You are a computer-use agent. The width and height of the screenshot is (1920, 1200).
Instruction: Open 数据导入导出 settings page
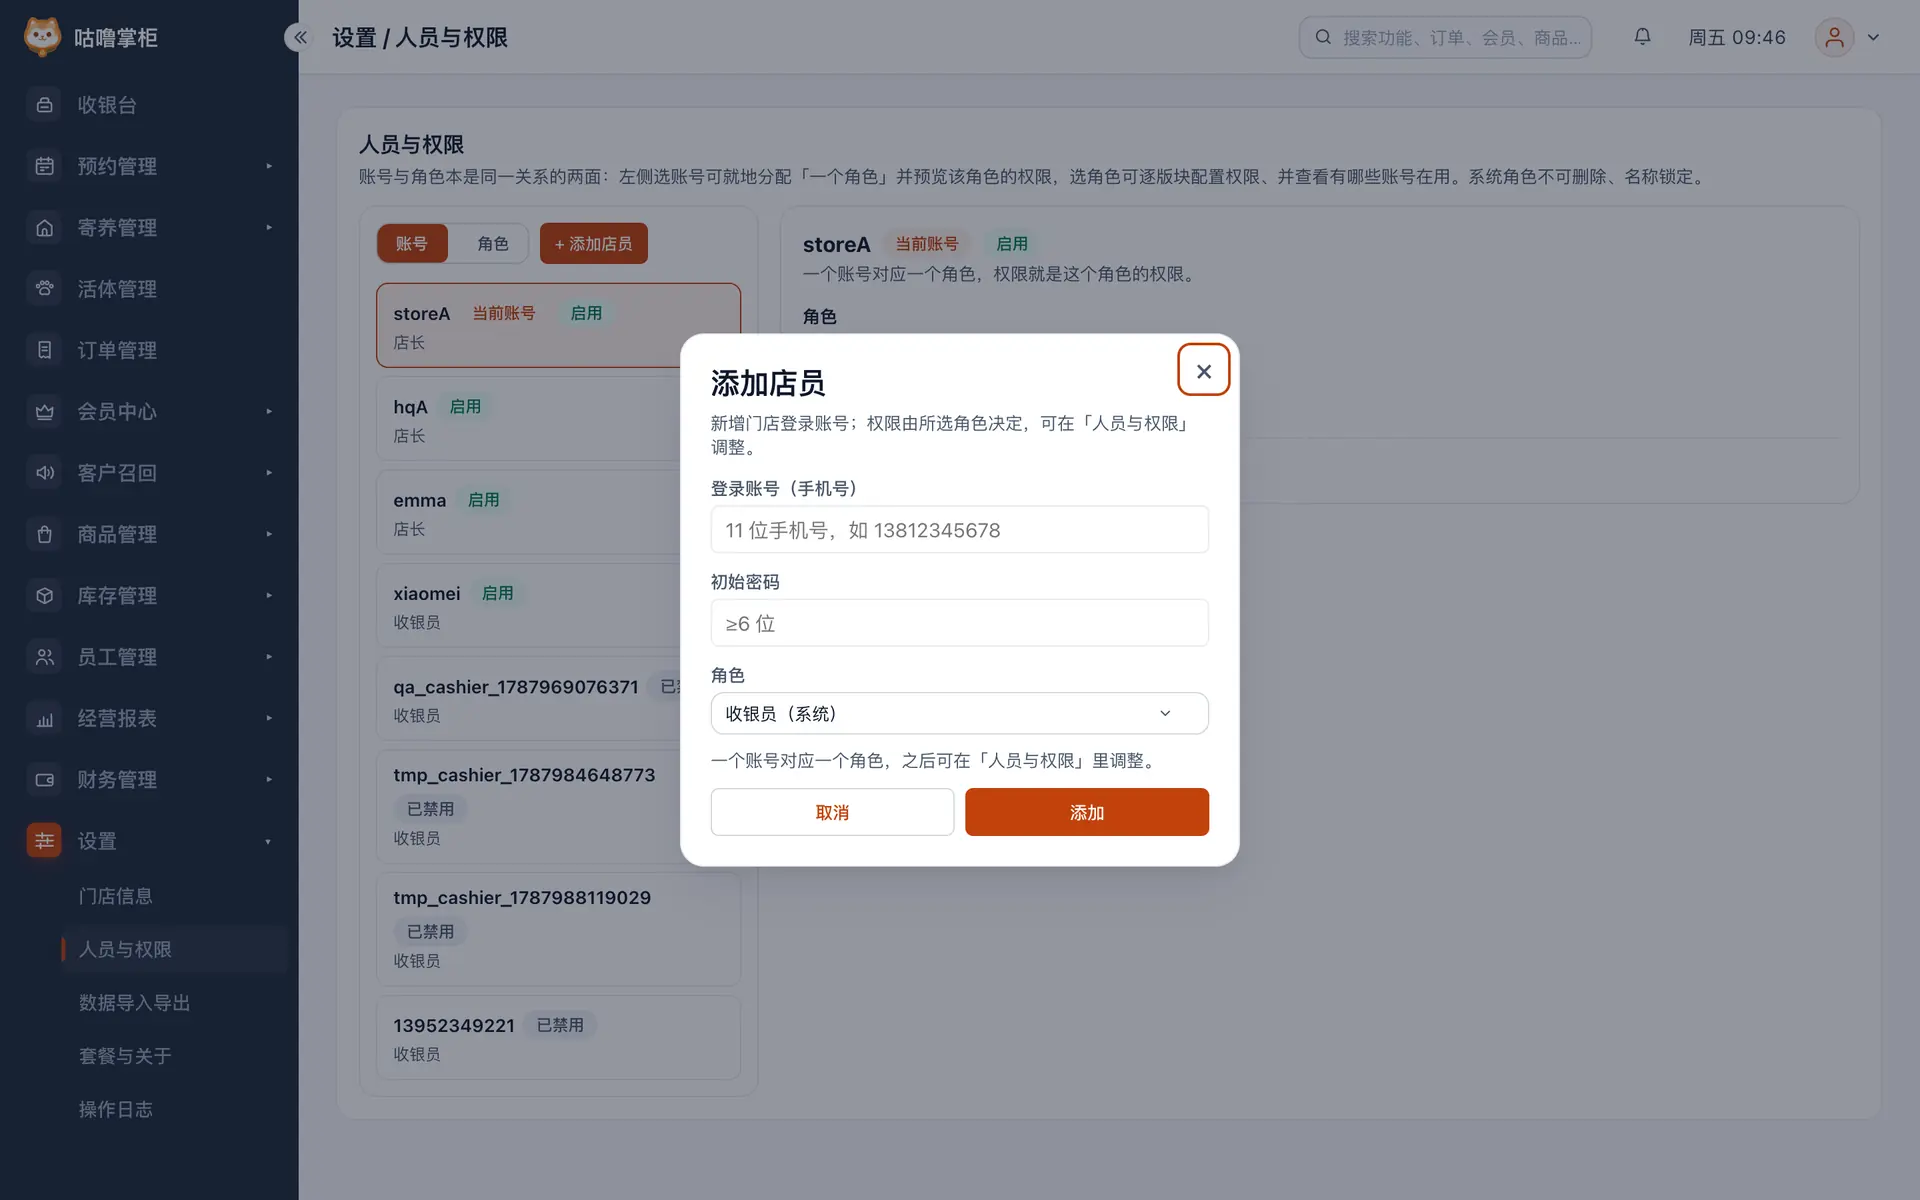click(134, 1003)
